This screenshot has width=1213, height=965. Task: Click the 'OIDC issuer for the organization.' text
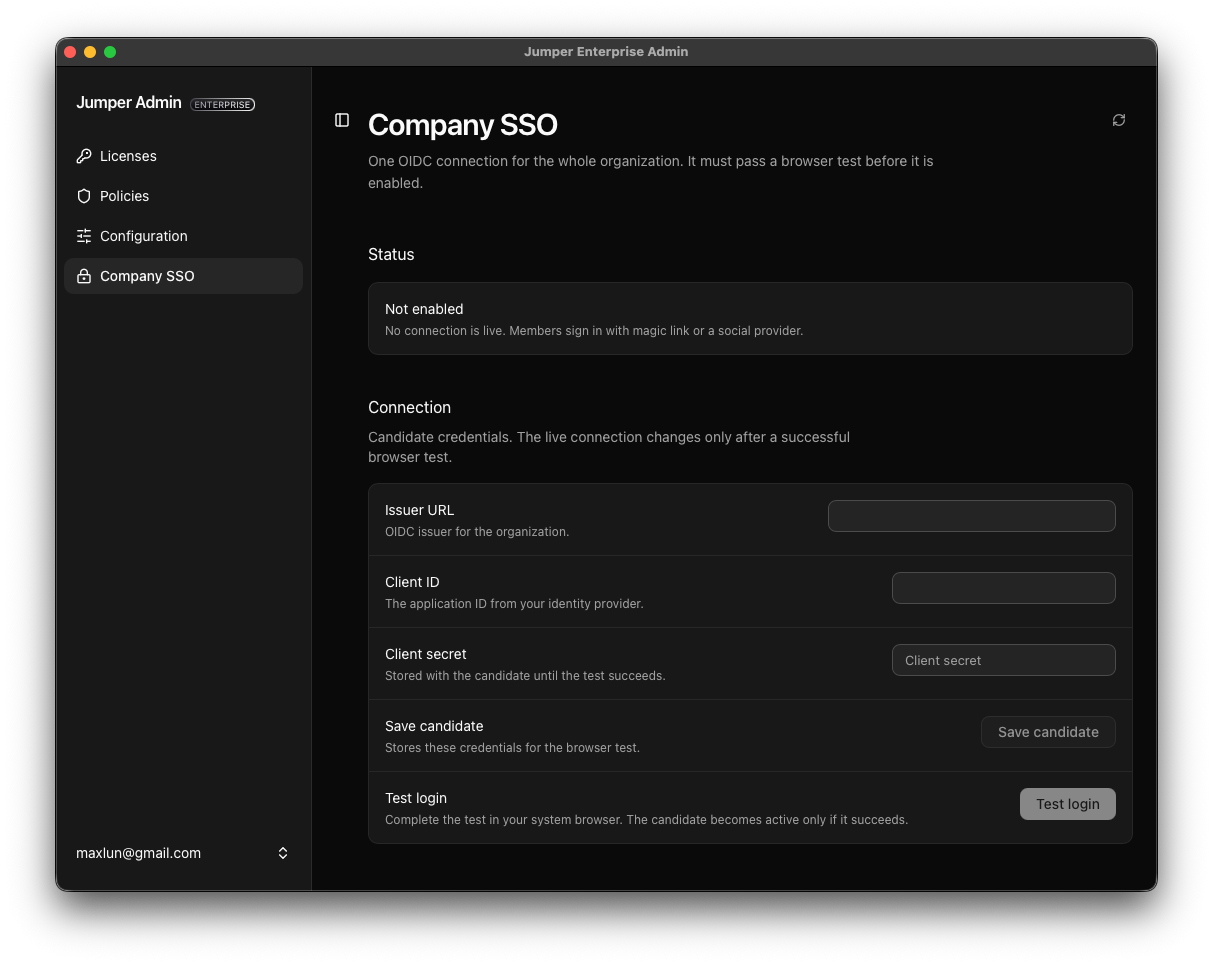click(x=477, y=532)
